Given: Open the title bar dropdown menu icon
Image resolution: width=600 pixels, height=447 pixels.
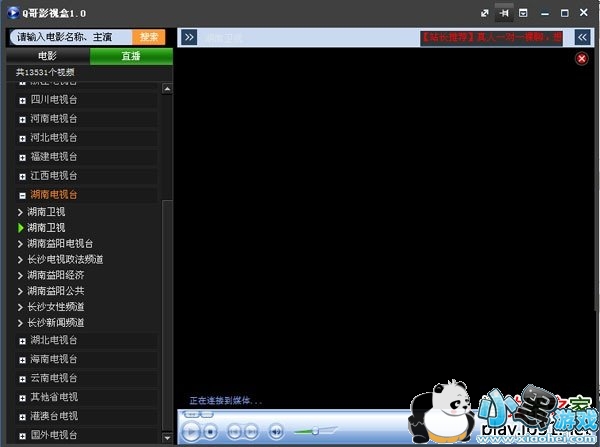Looking at the screenshot, I should pyautogui.click(x=523, y=13).
